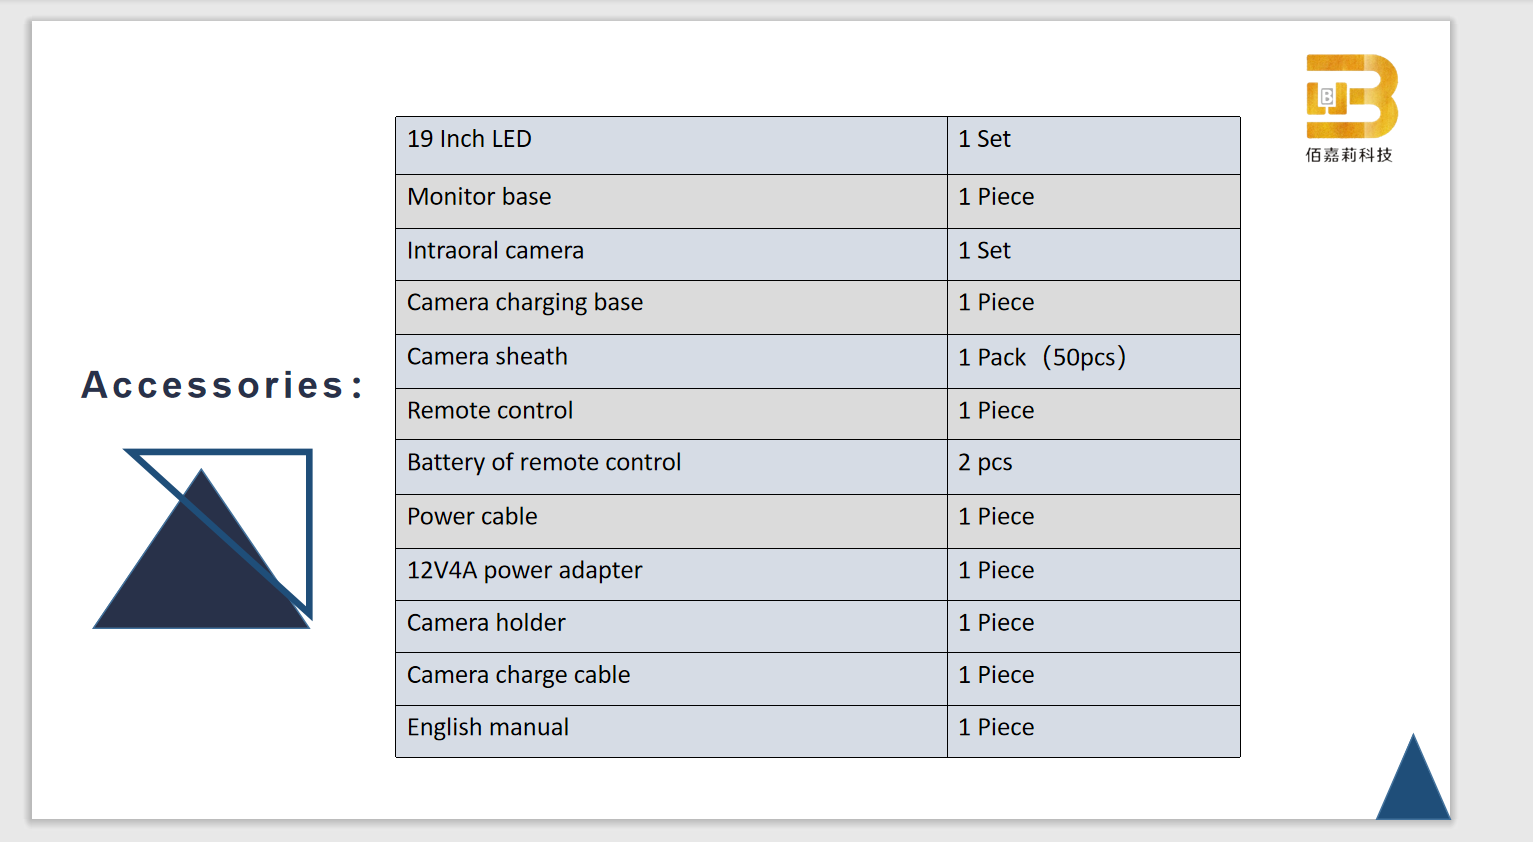The image size is (1533, 842).
Task: Click the Chinese company name under the logo
Action: (x=1349, y=155)
